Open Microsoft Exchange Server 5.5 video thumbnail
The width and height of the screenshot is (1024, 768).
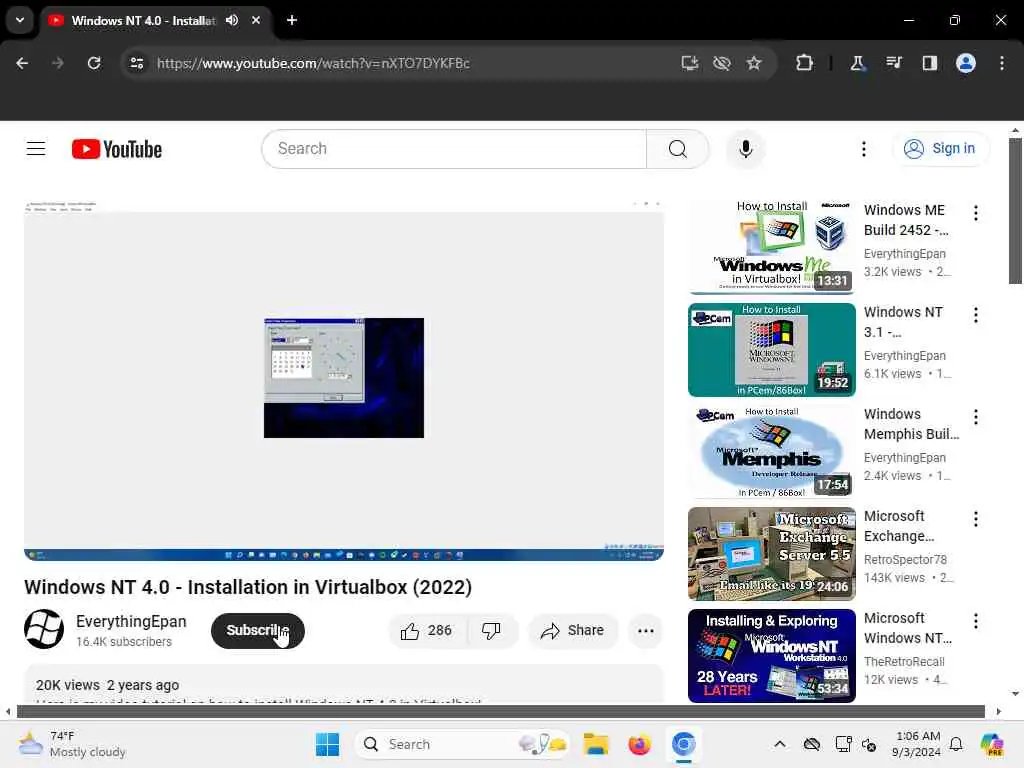pyautogui.click(x=772, y=554)
